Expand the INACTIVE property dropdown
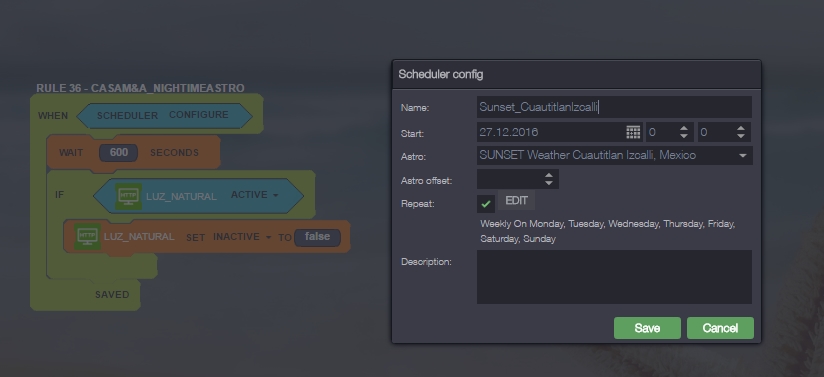 coord(269,238)
